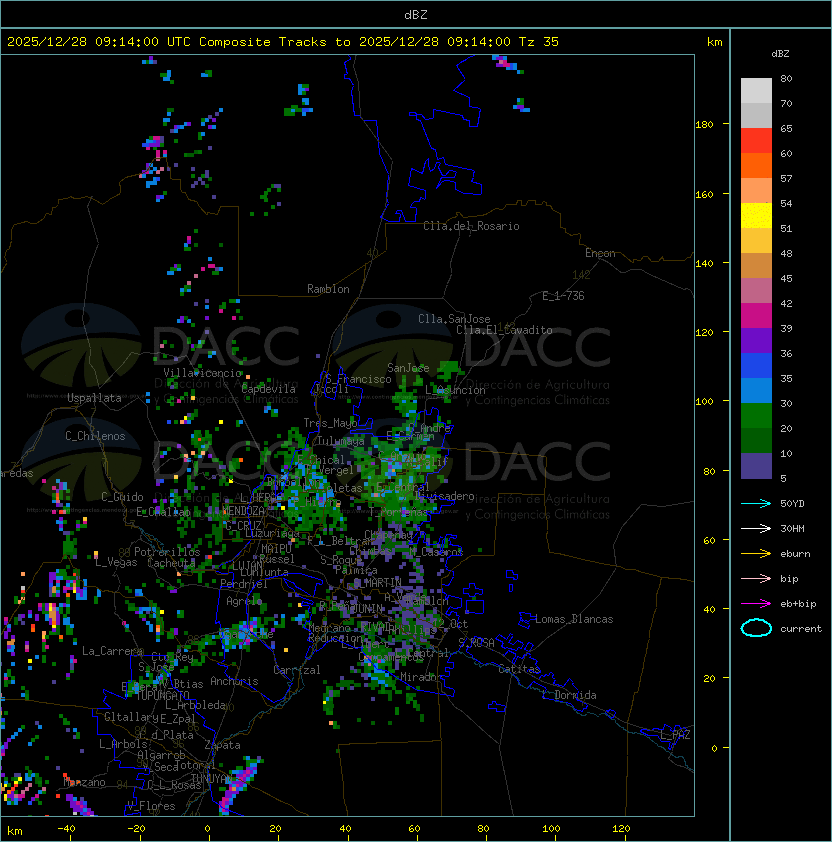The image size is (832, 842).
Task: Pick the bright yellow legend swatch
Action: coord(756,215)
